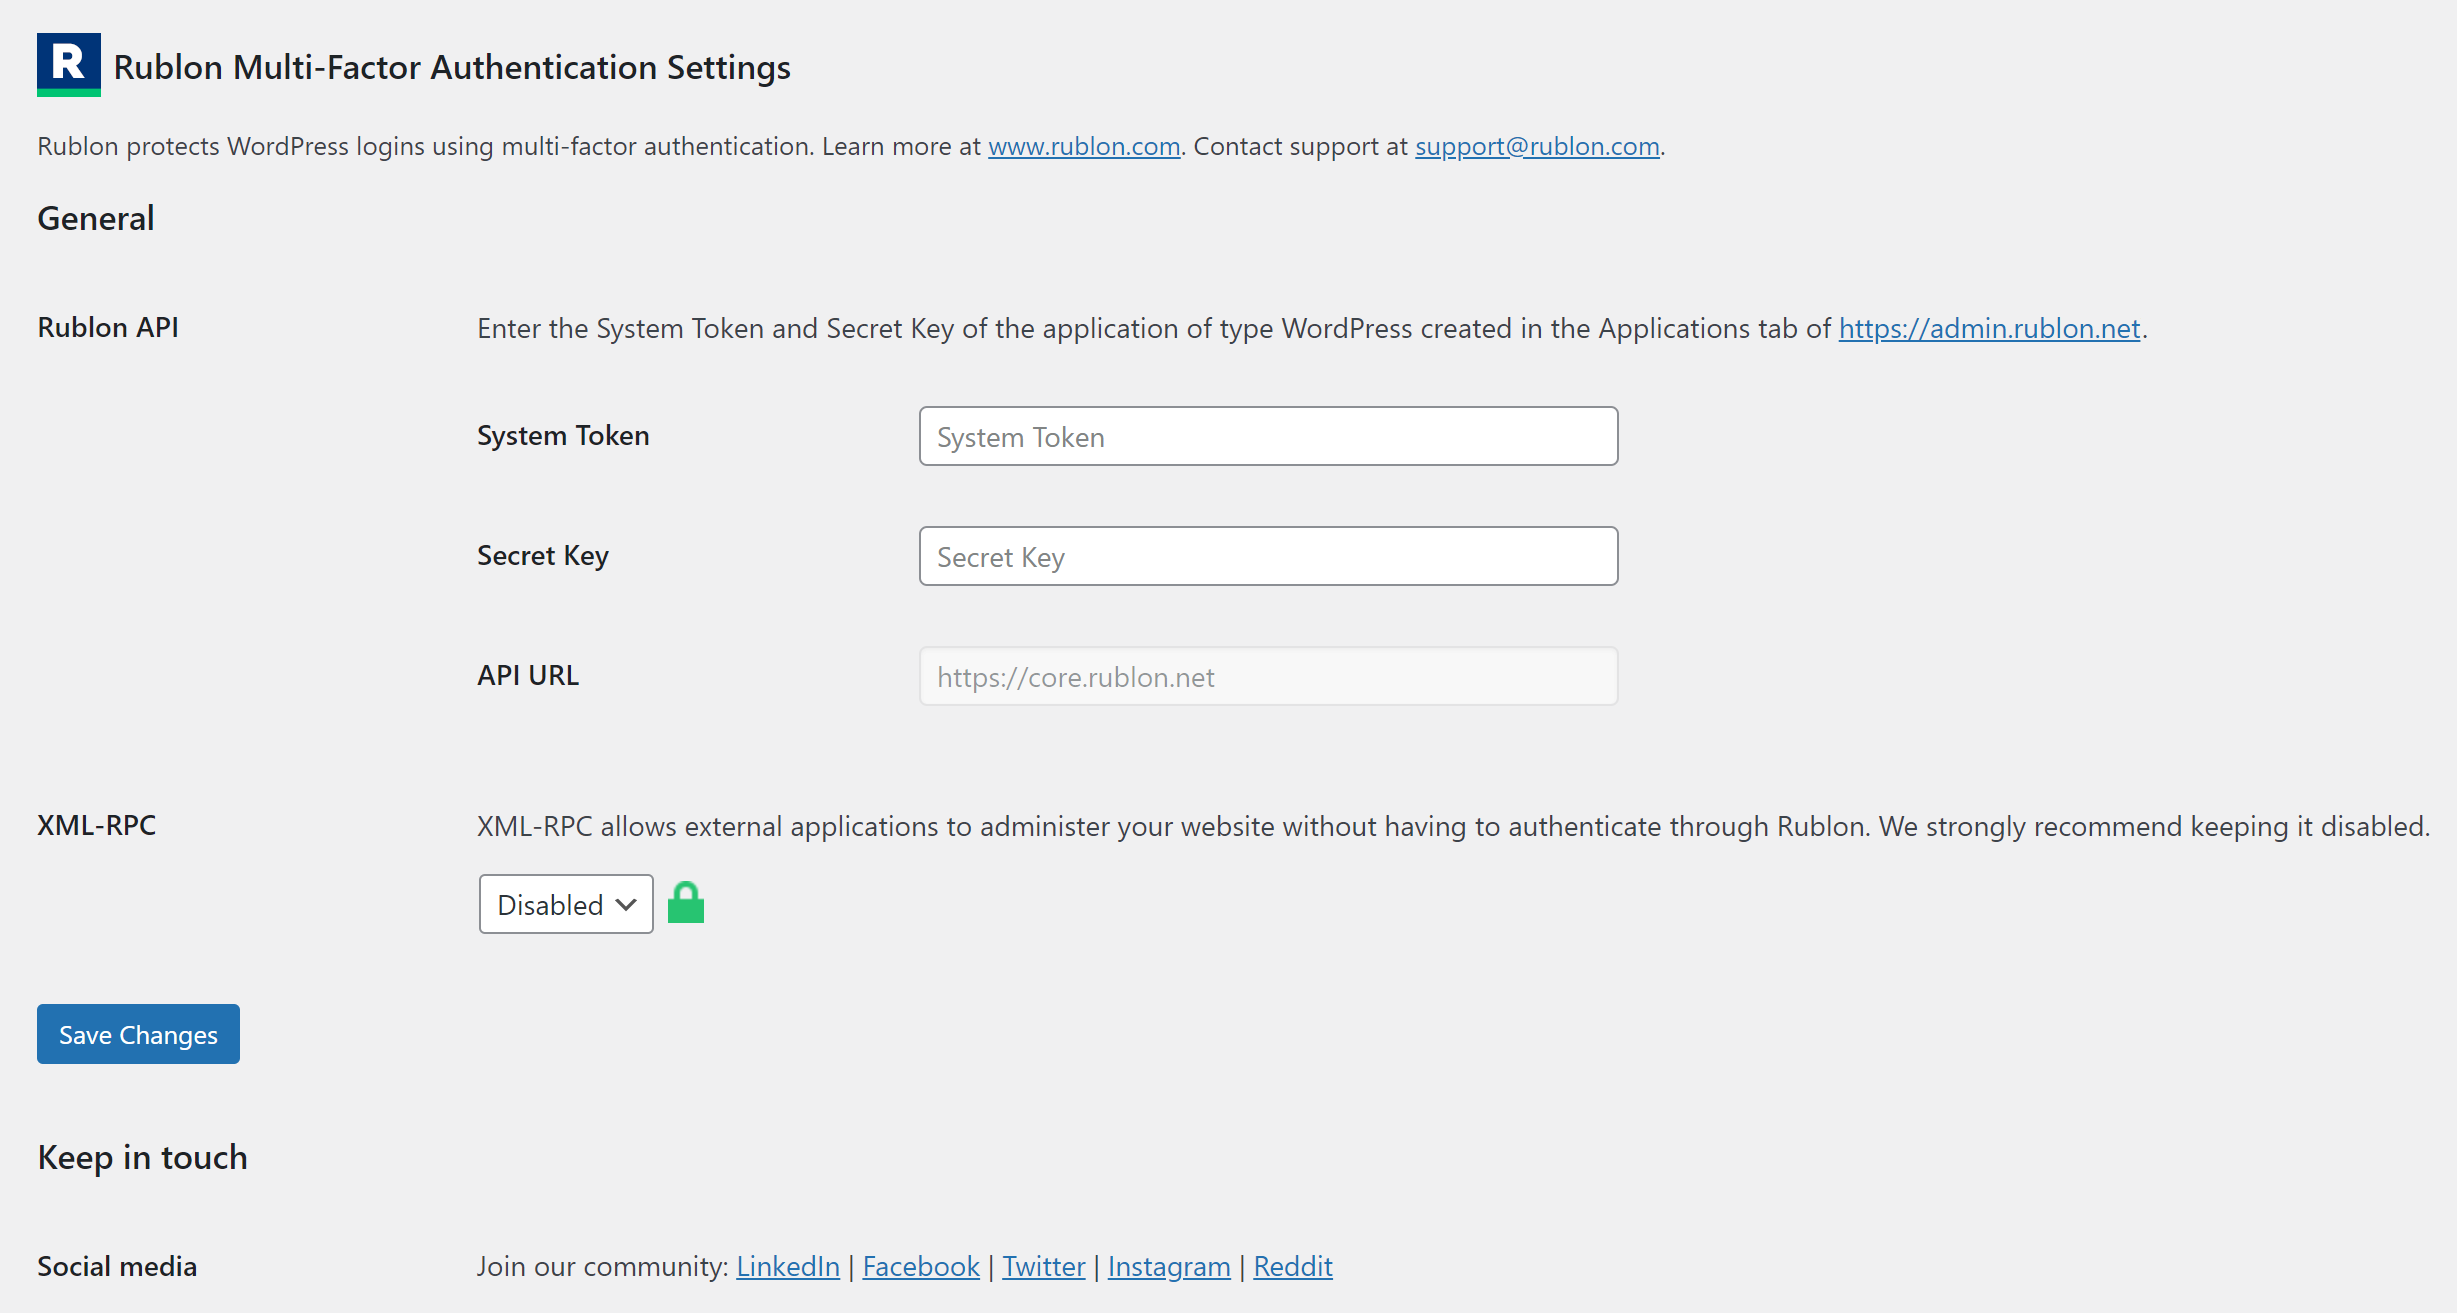Open the XML-RPC Disabled dropdown
This screenshot has height=1313, width=2457.
(566, 904)
